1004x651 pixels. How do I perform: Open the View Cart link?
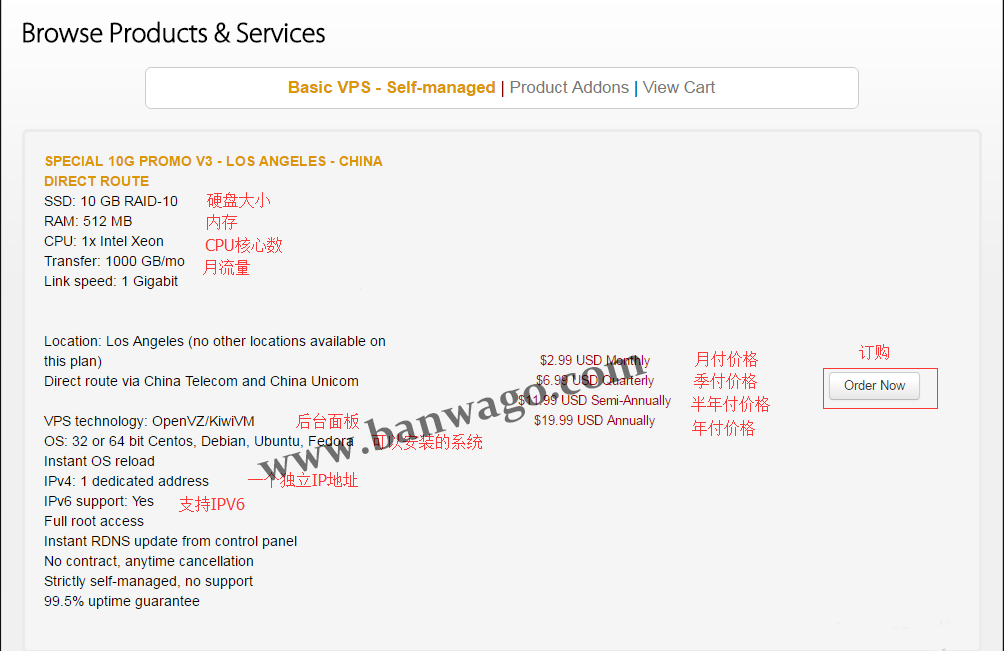(679, 88)
